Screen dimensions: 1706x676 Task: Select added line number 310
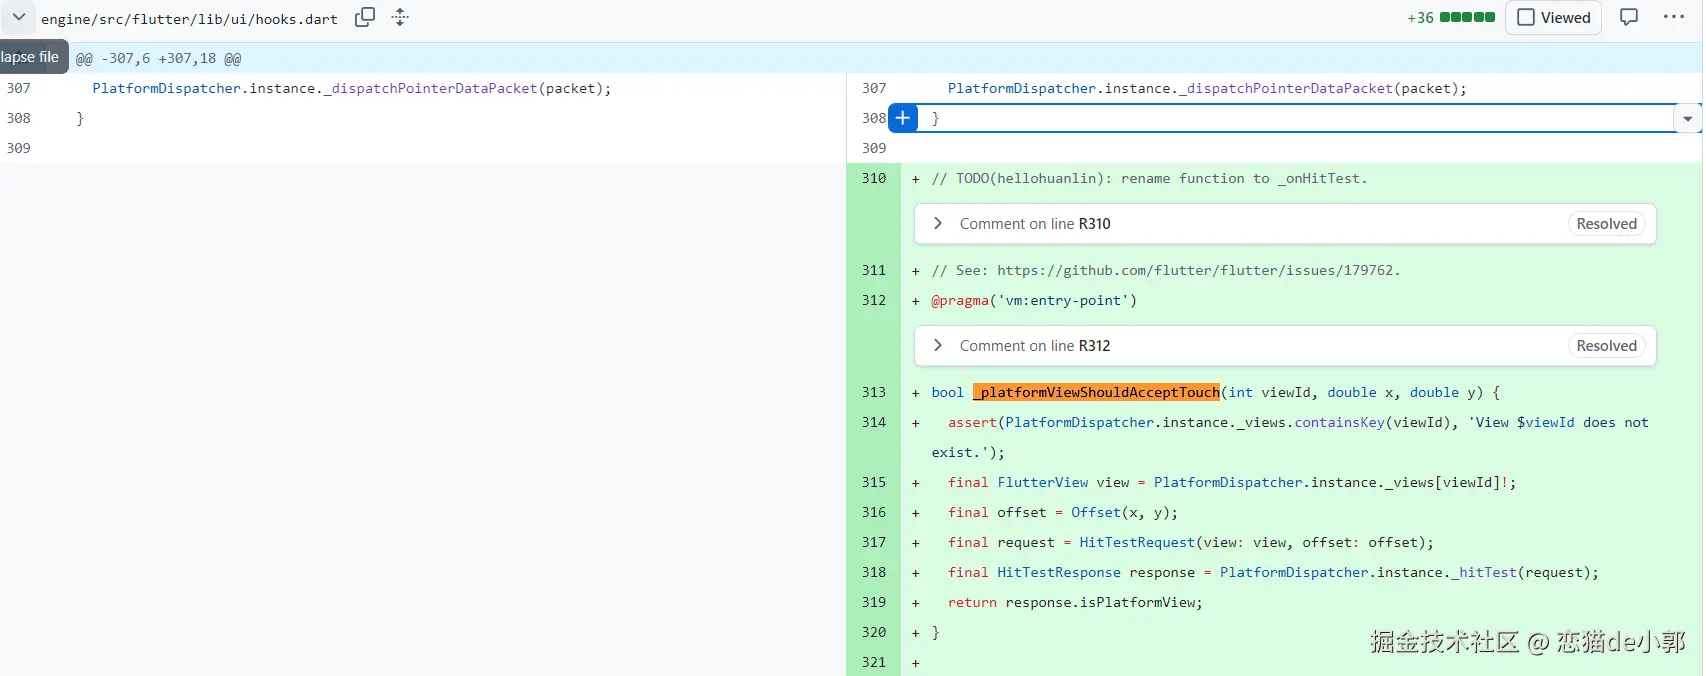tap(873, 178)
